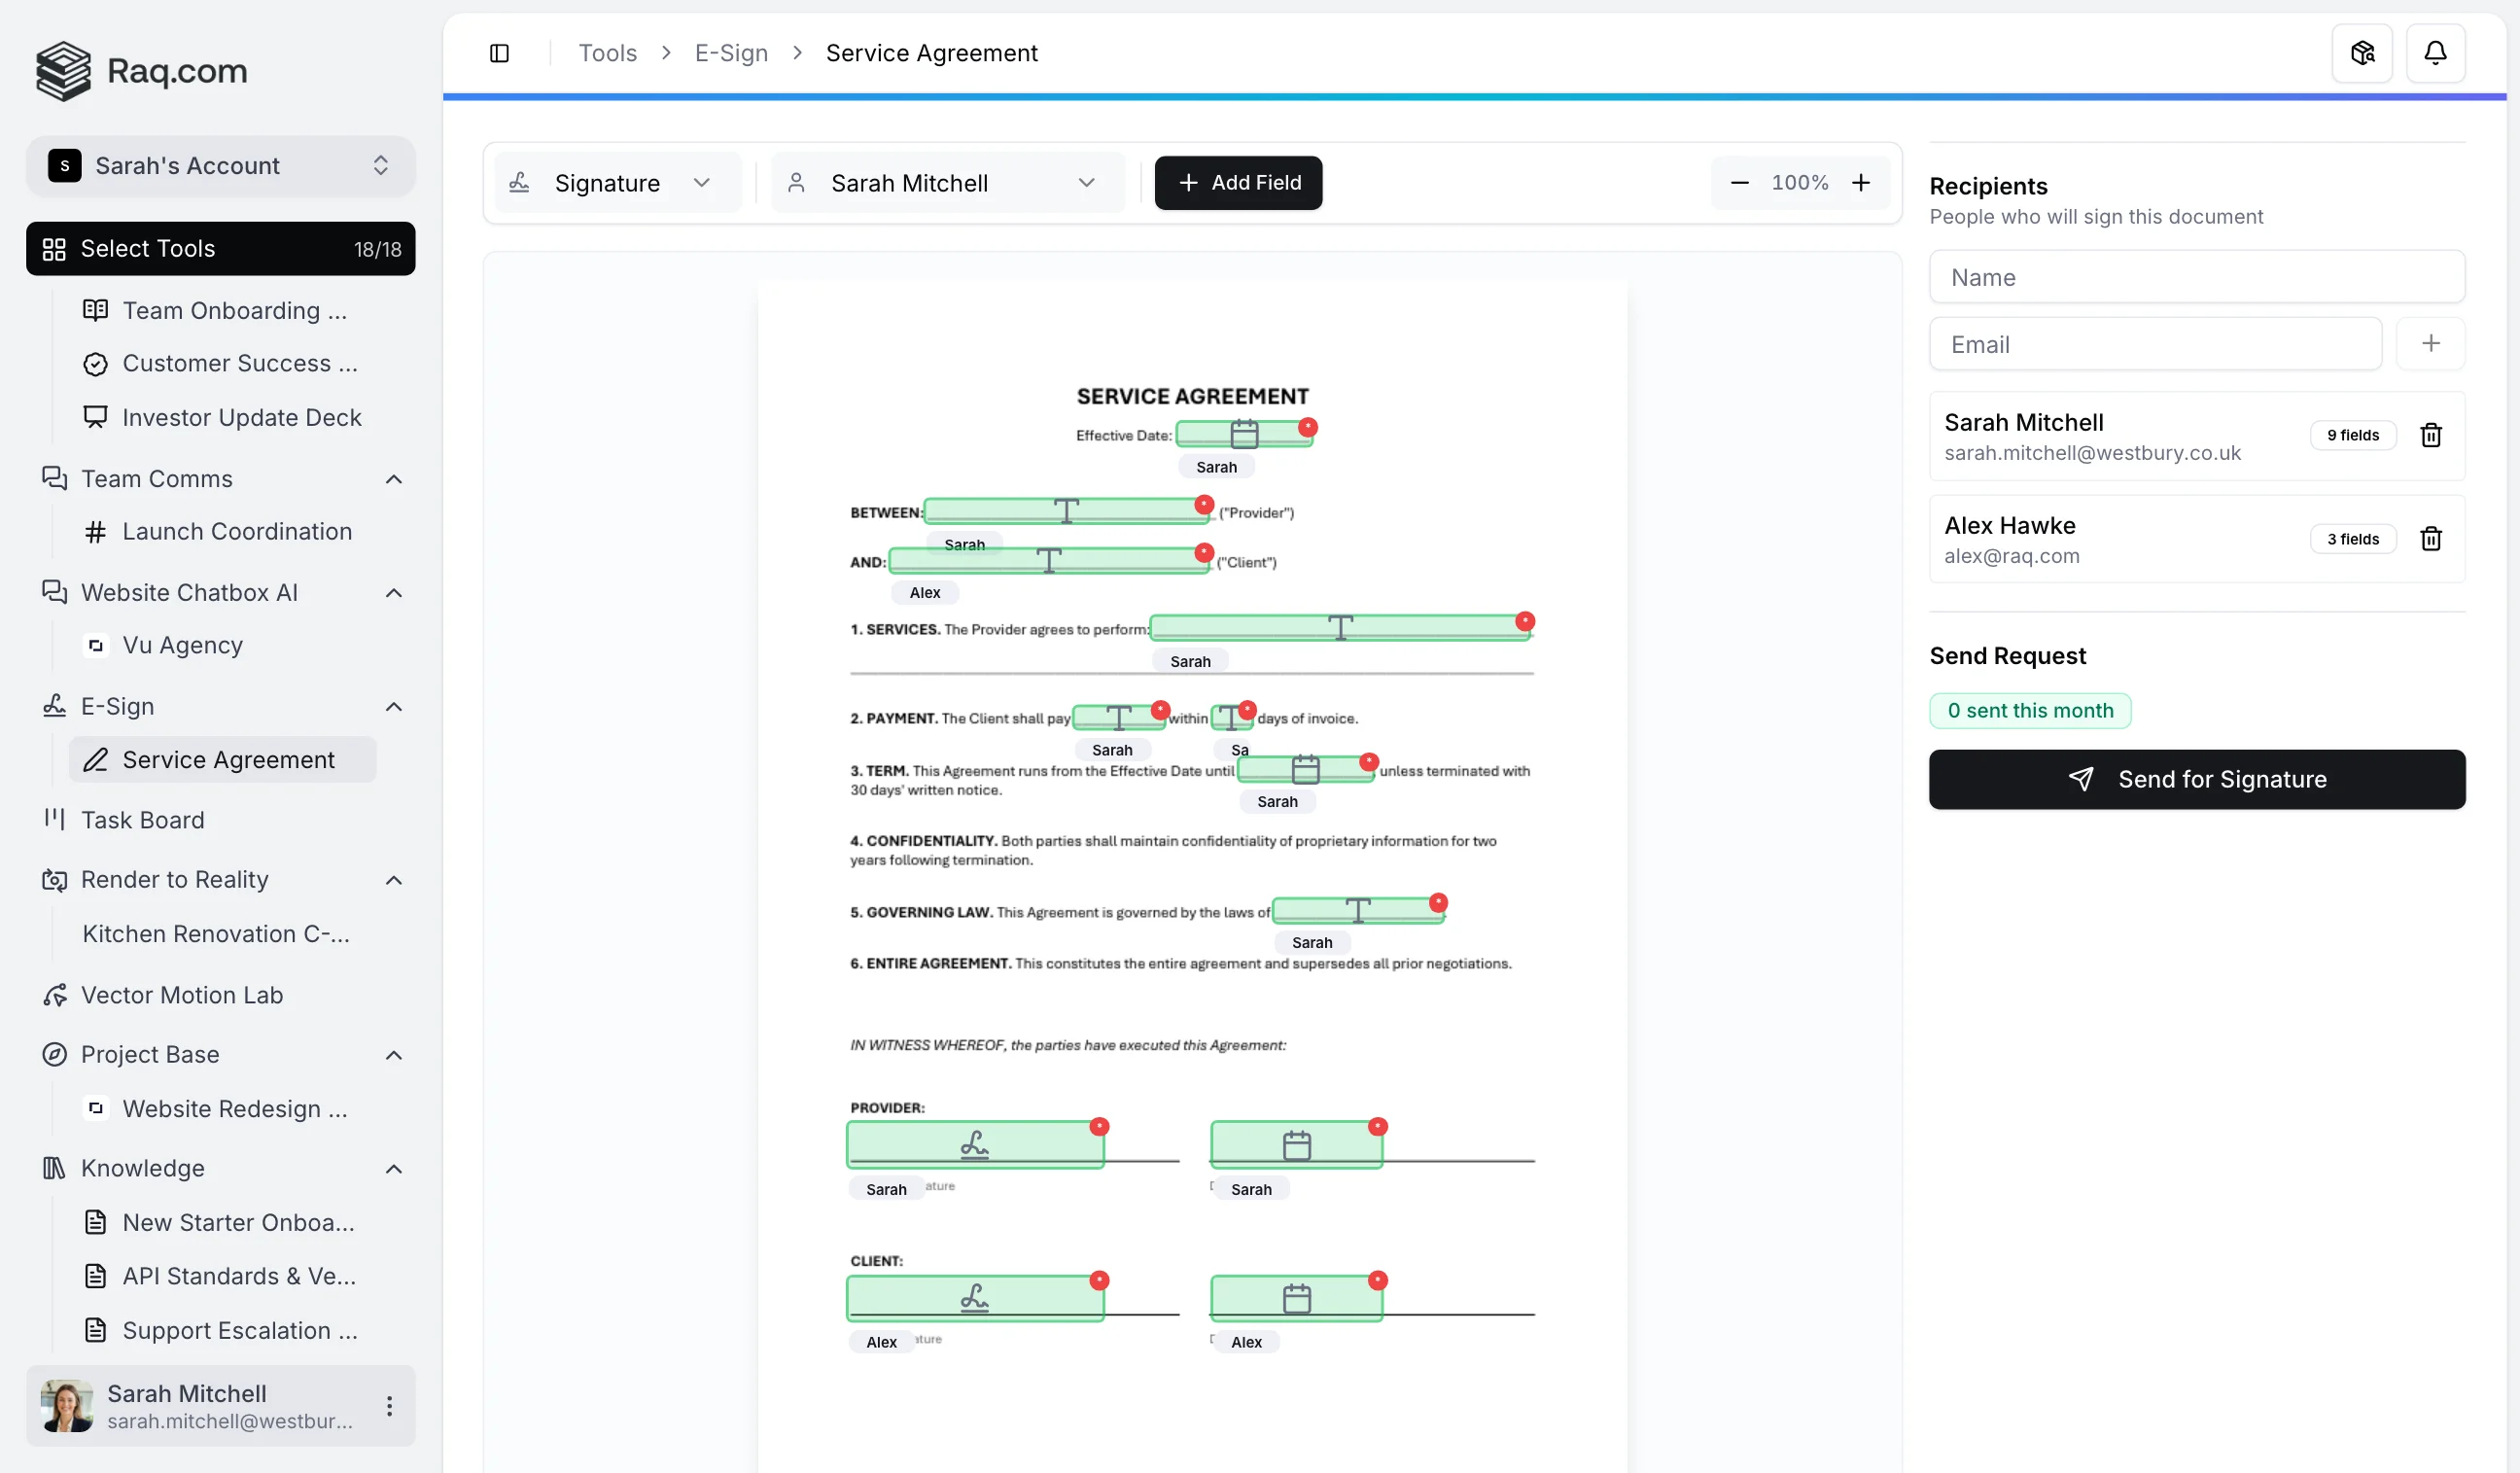The height and width of the screenshot is (1473, 2520).
Task: Open the notifications bell
Action: pyautogui.click(x=2435, y=53)
